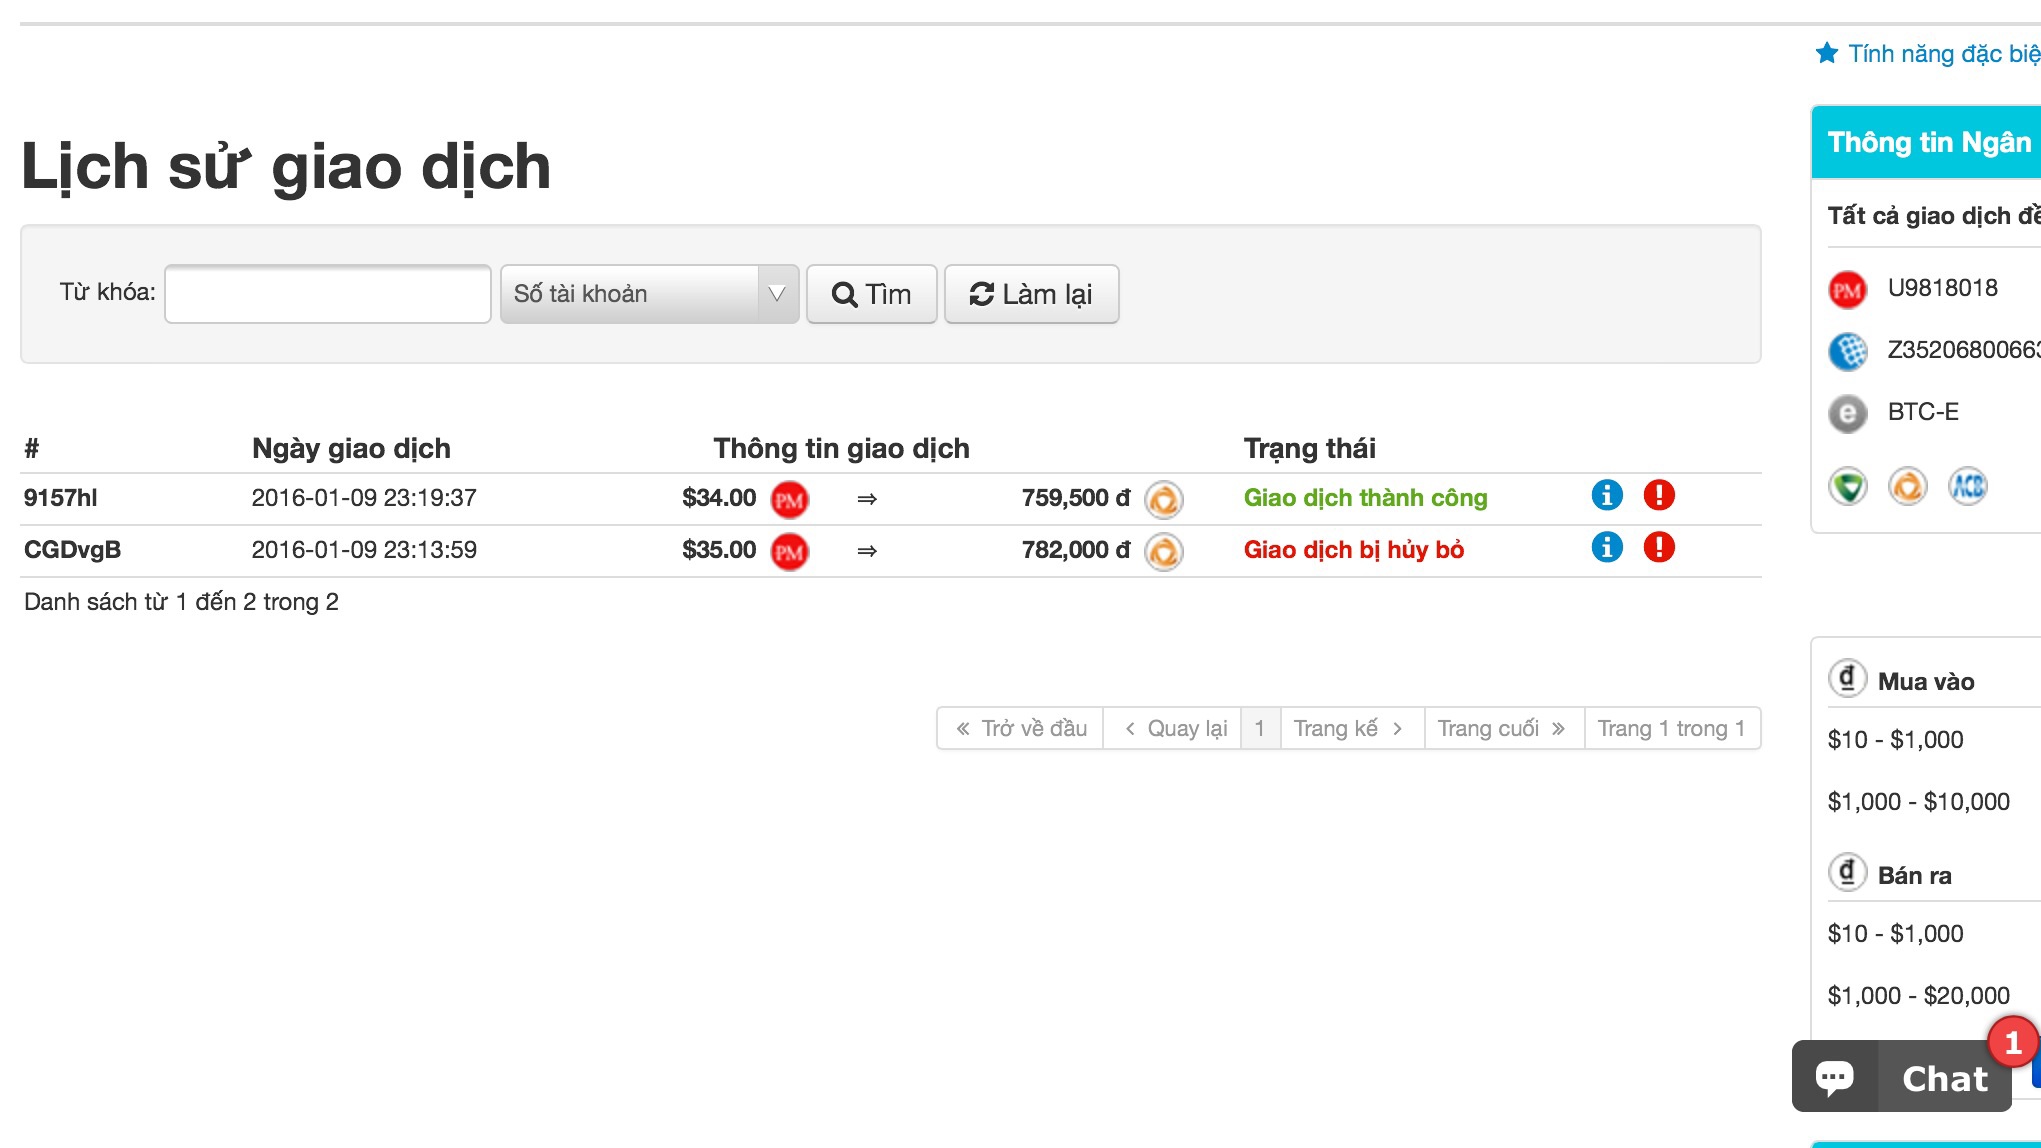This screenshot has height=1148, width=2041.
Task: Click the info icon for transaction CGDvgB
Action: (x=1606, y=547)
